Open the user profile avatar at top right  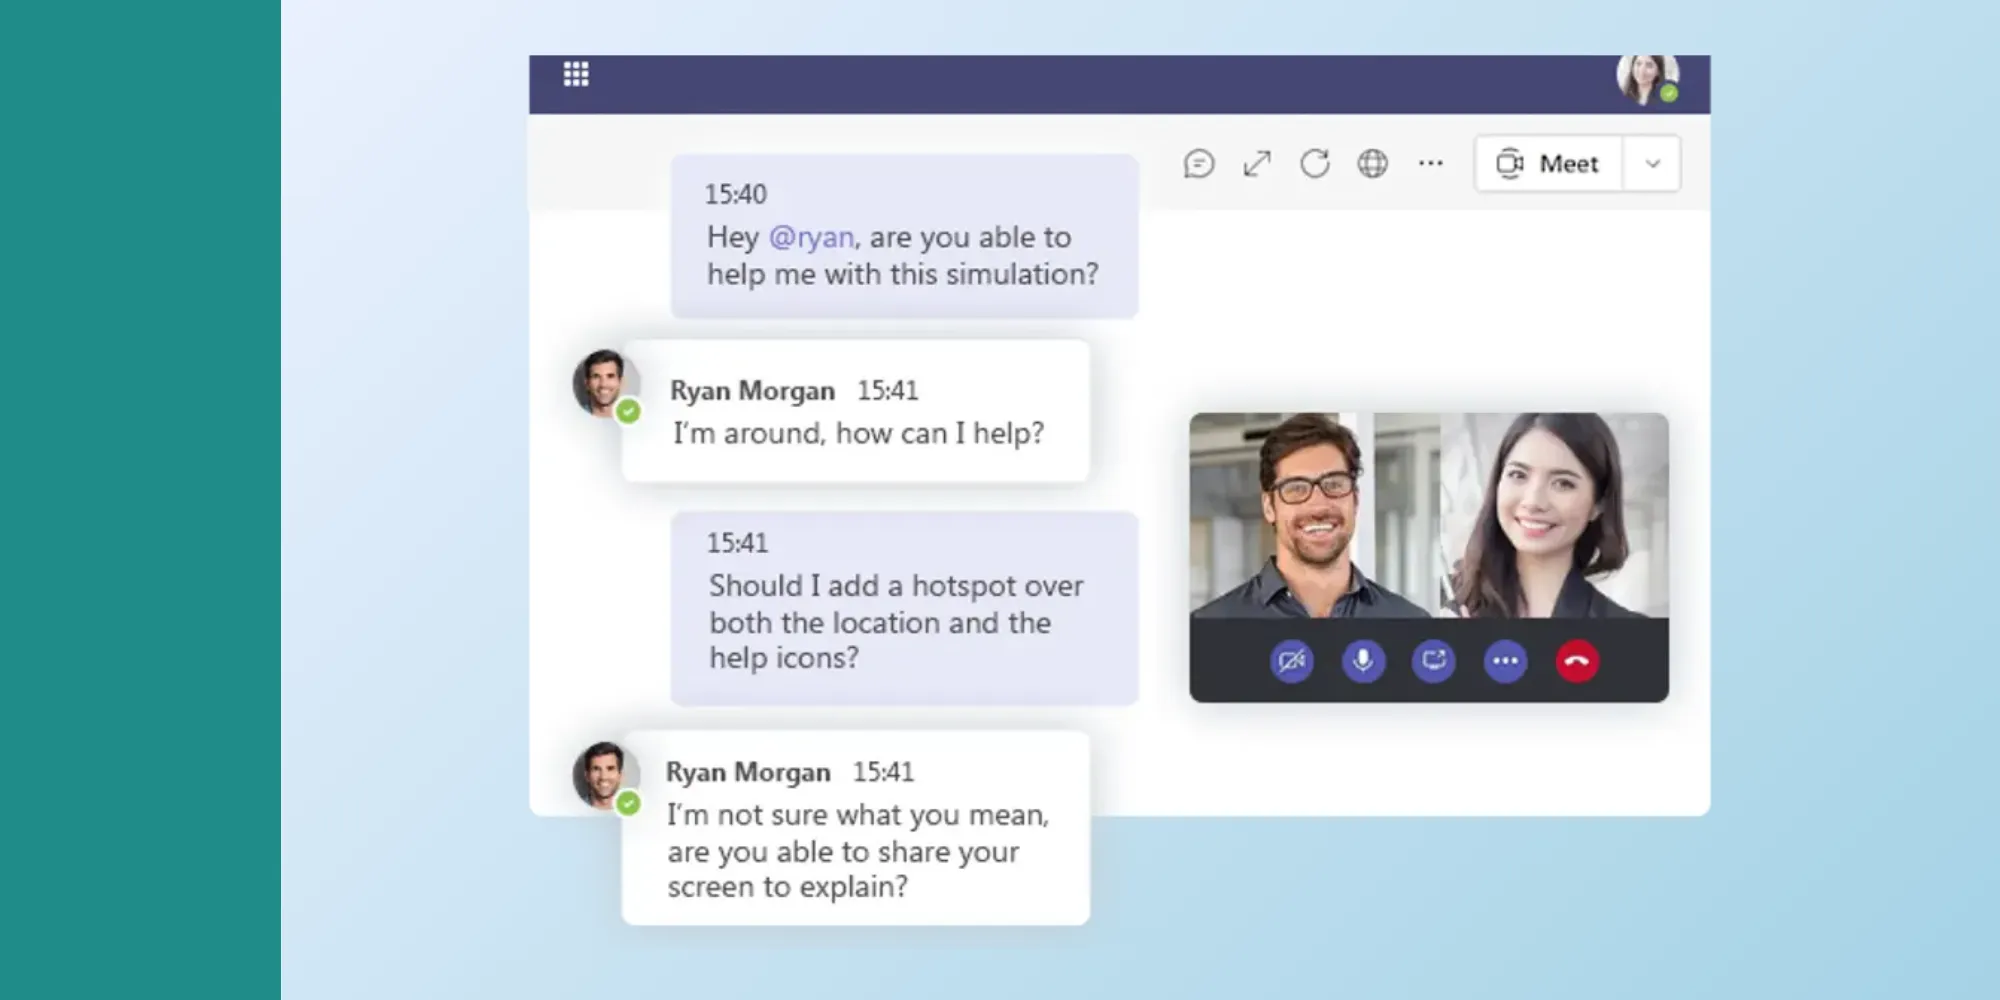coord(1647,78)
